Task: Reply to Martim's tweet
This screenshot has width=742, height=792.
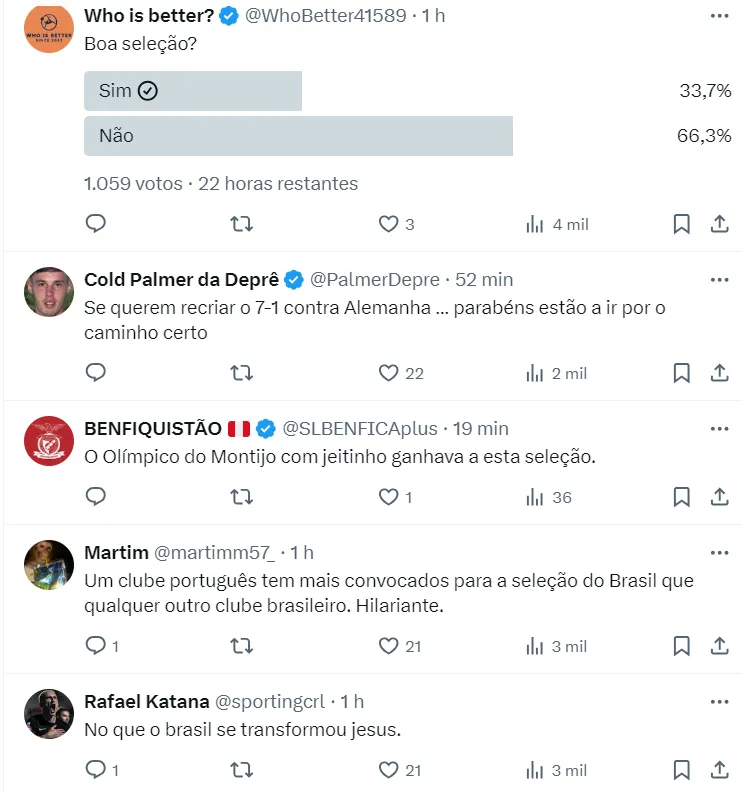Action: 96,646
